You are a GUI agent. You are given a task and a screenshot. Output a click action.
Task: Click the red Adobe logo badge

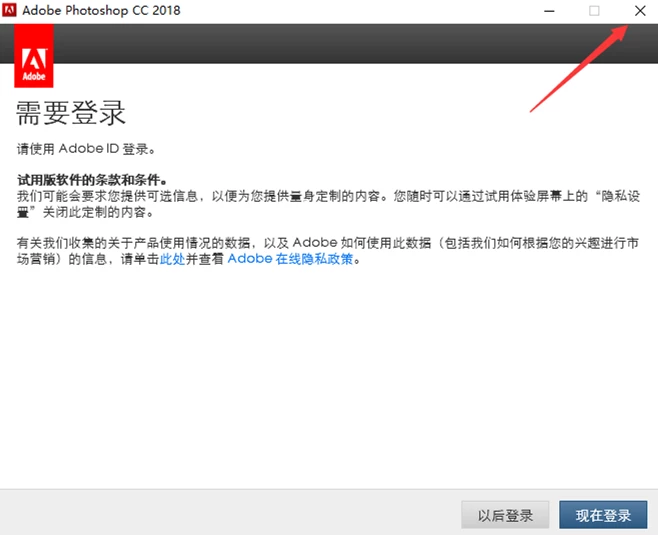(34, 56)
